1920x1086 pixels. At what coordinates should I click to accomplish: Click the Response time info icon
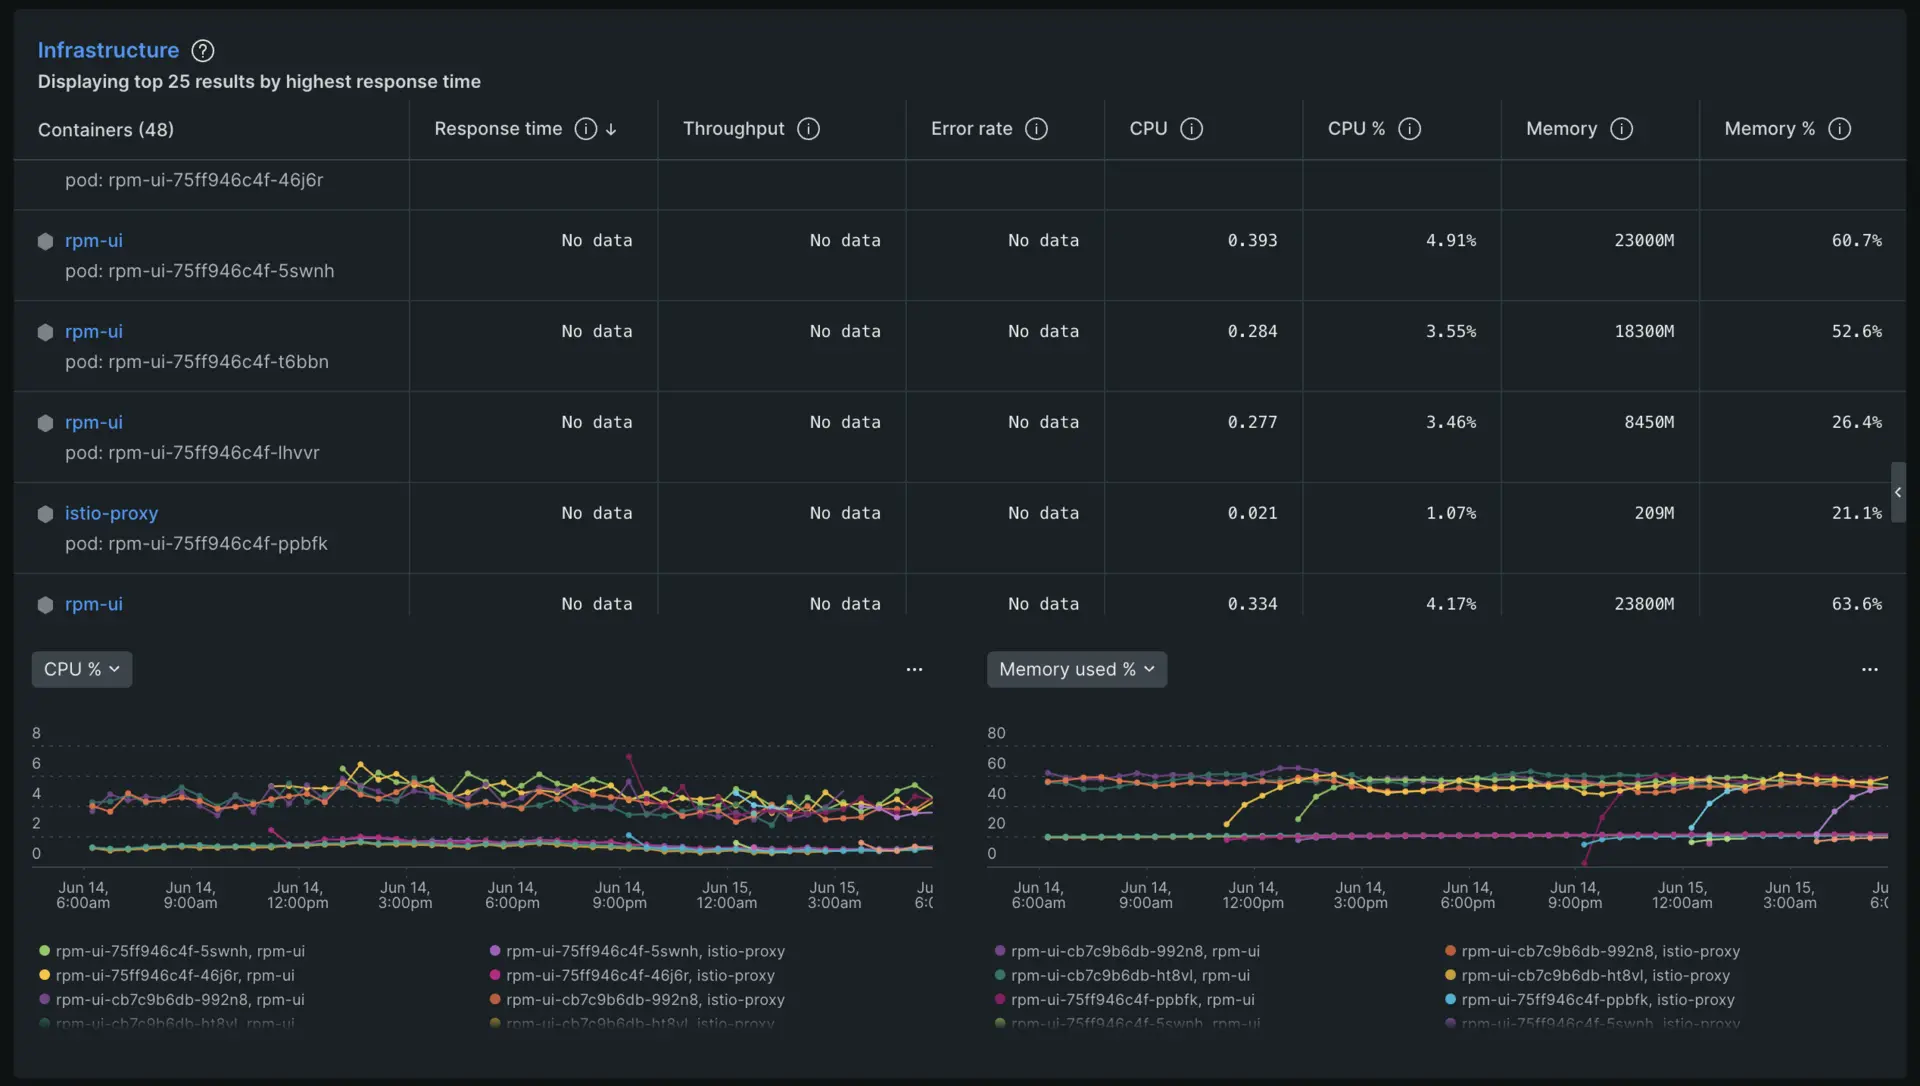586,129
